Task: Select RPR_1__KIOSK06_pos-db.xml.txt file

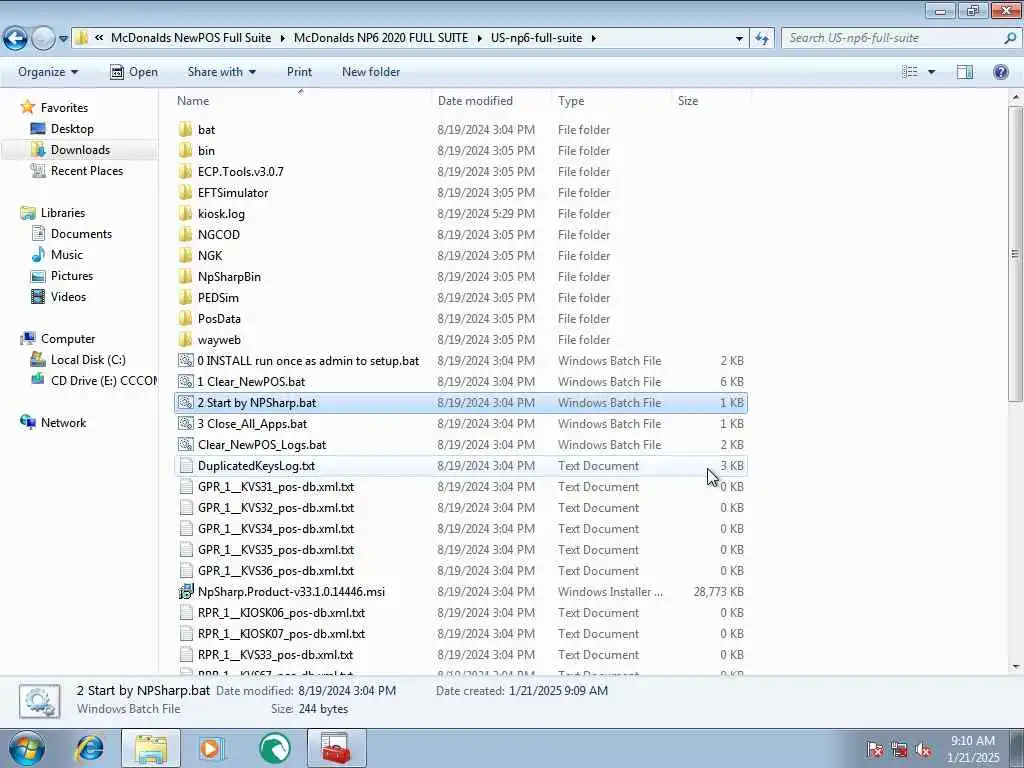Action: click(281, 613)
